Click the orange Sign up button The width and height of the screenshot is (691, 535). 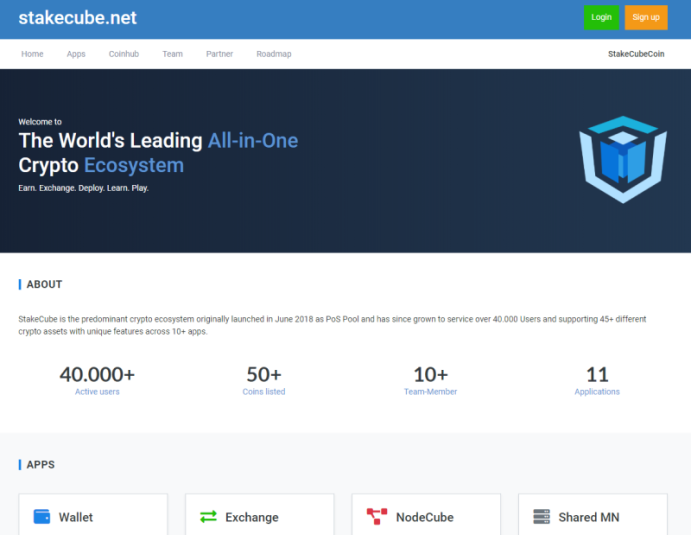646,17
